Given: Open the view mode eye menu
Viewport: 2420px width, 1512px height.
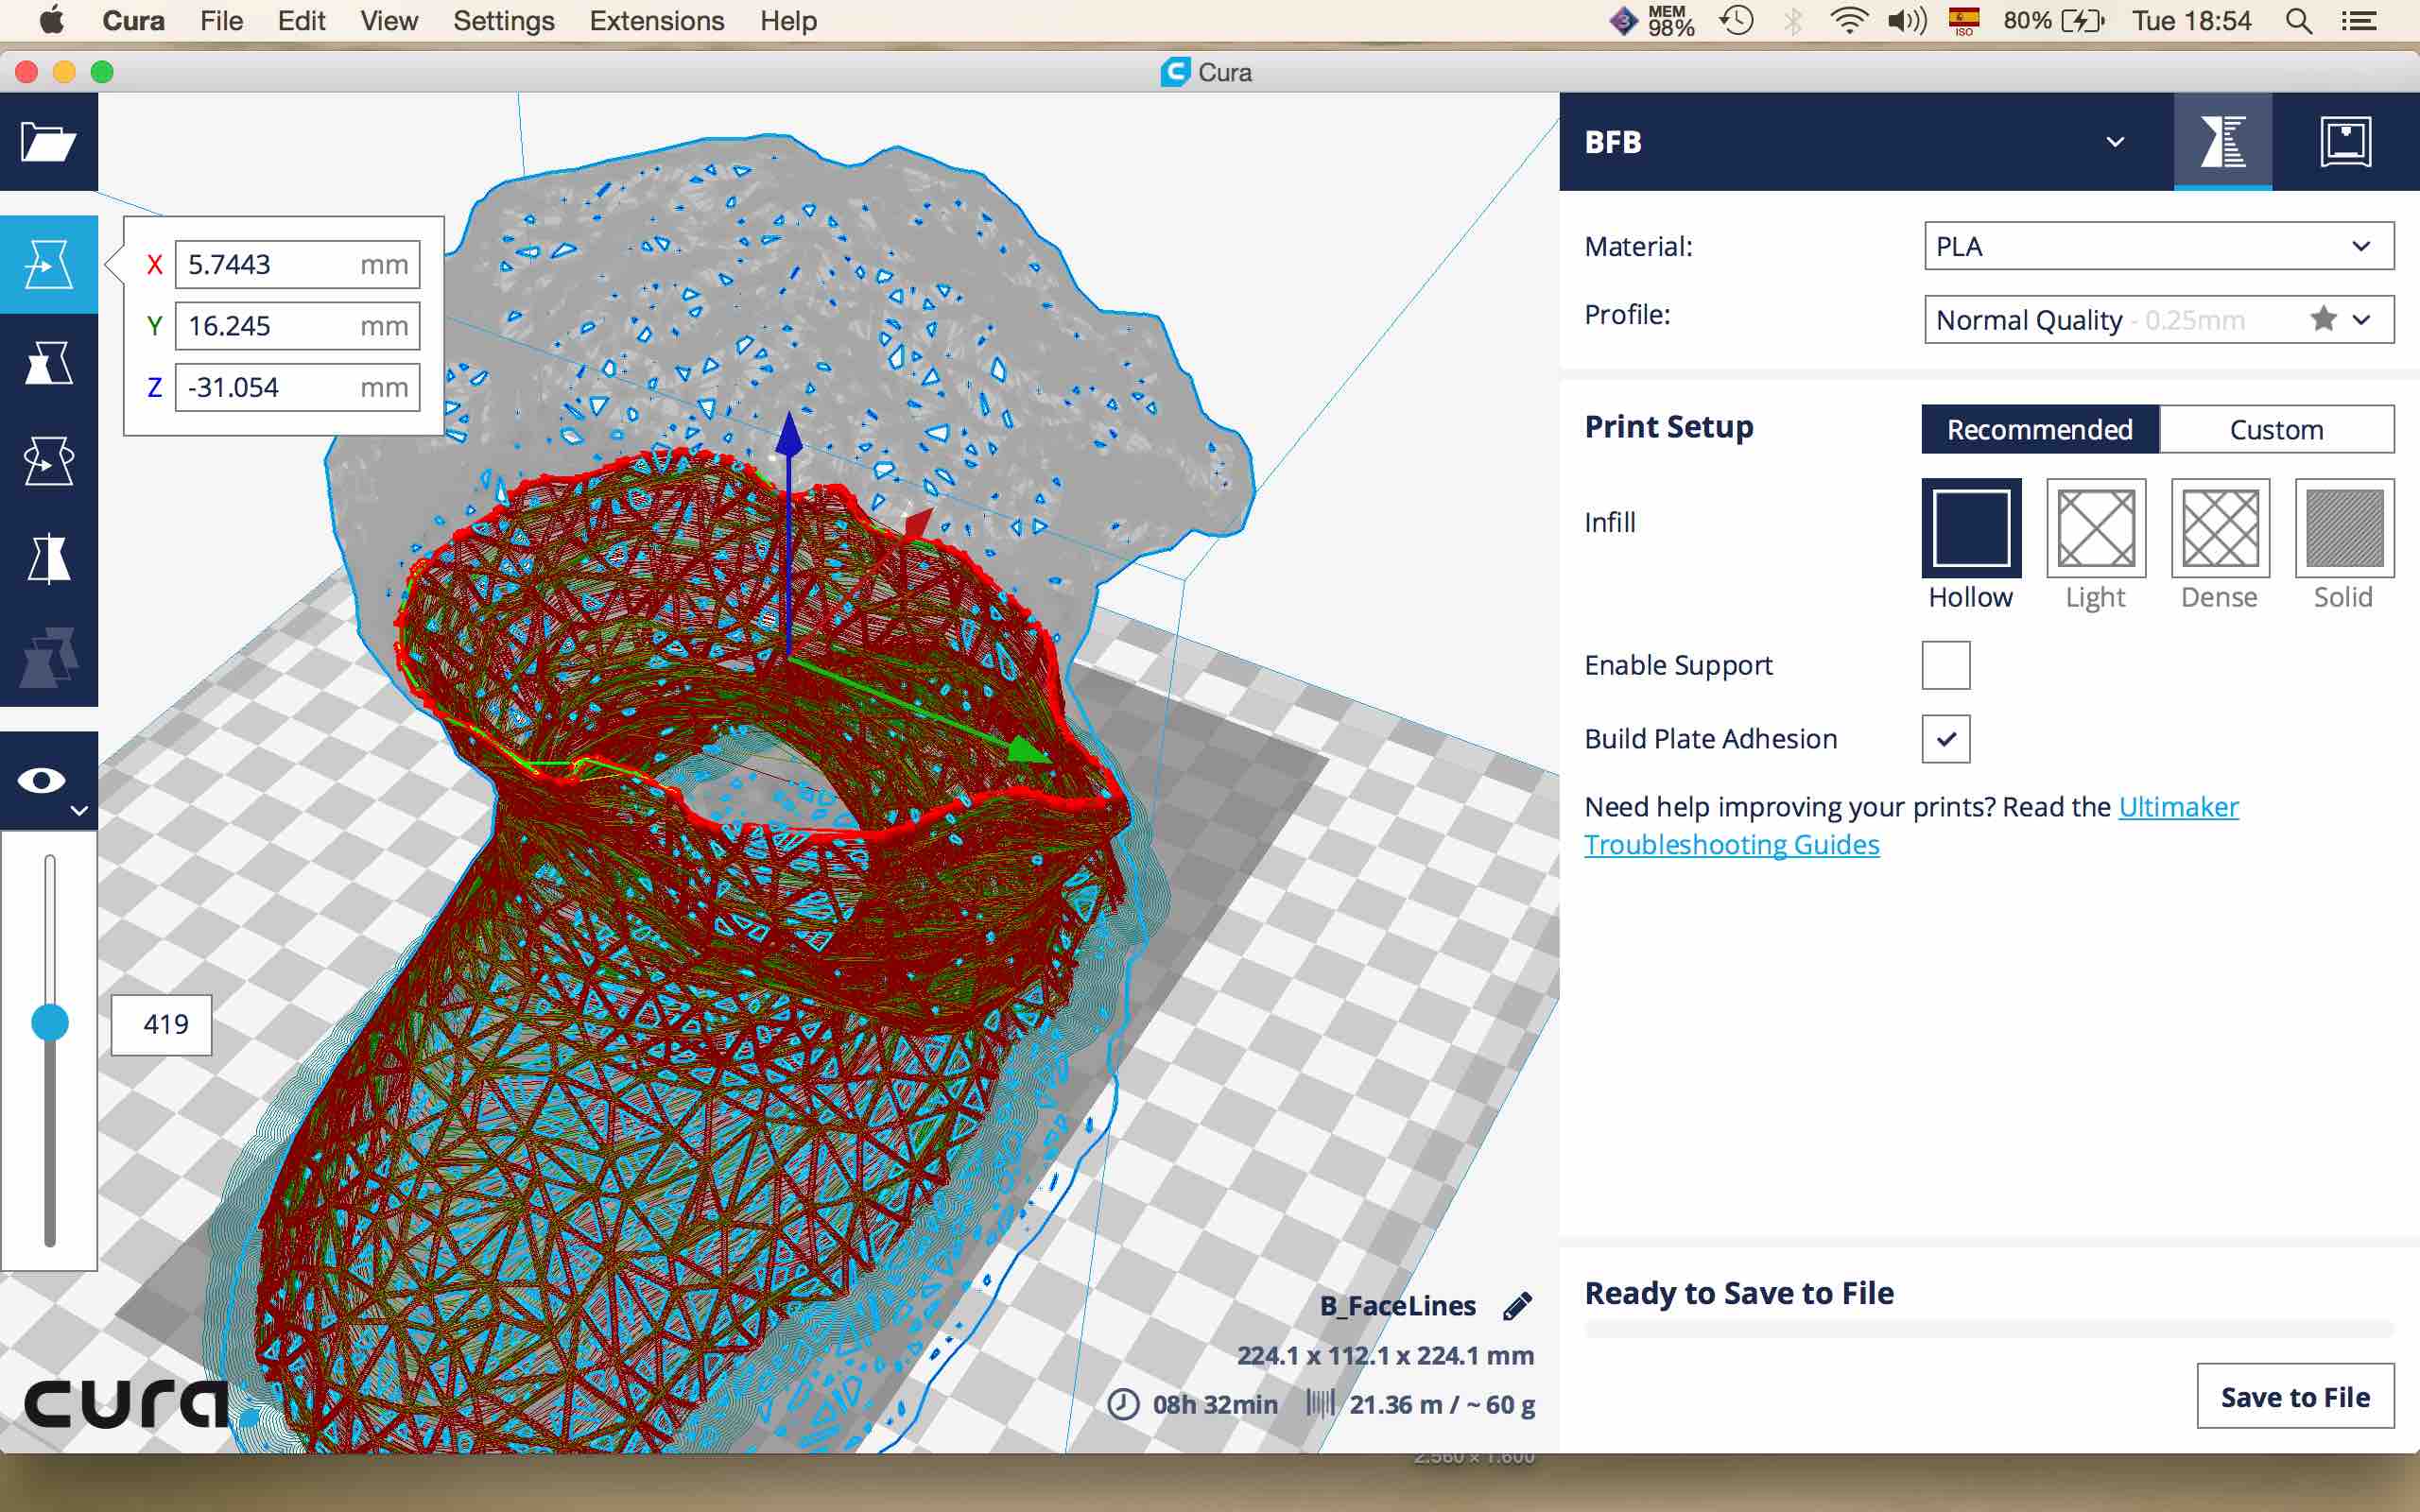Looking at the screenshot, I should 48,781.
